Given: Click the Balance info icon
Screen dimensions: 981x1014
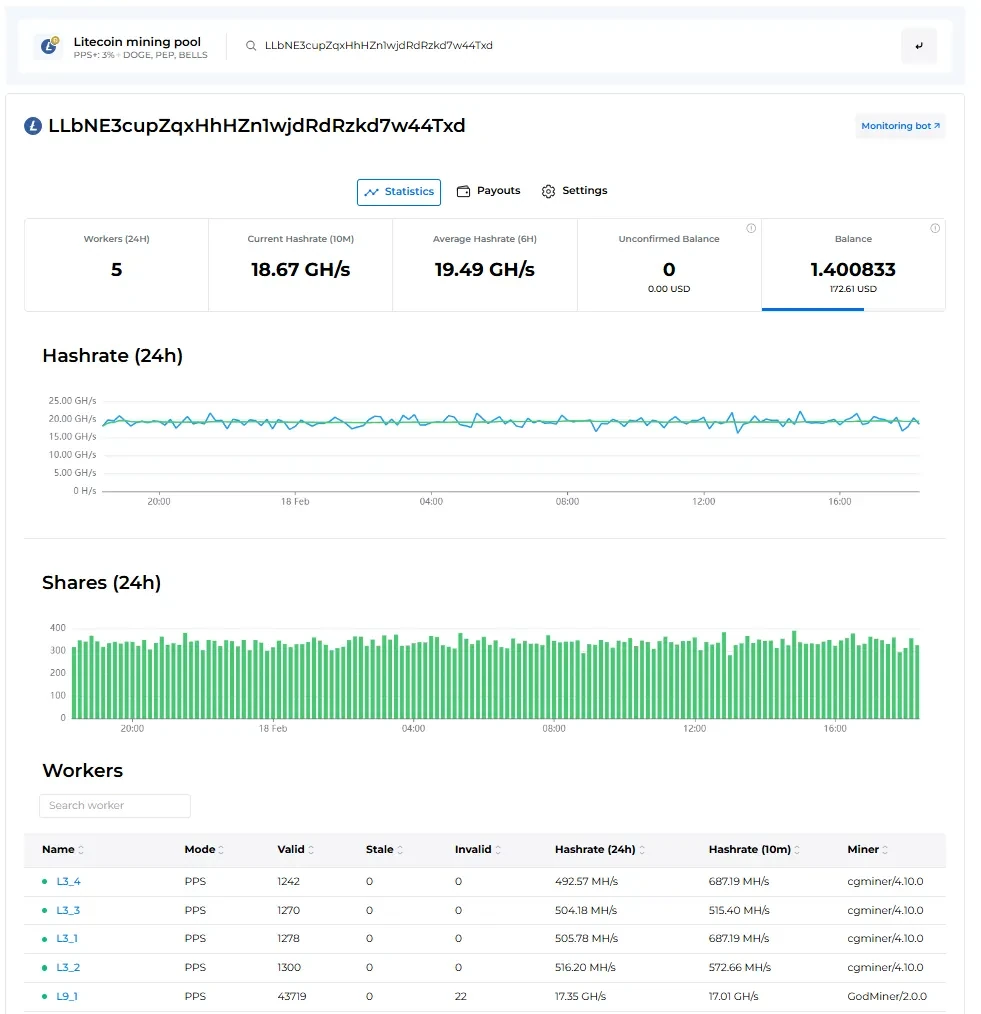Looking at the screenshot, I should [935, 228].
